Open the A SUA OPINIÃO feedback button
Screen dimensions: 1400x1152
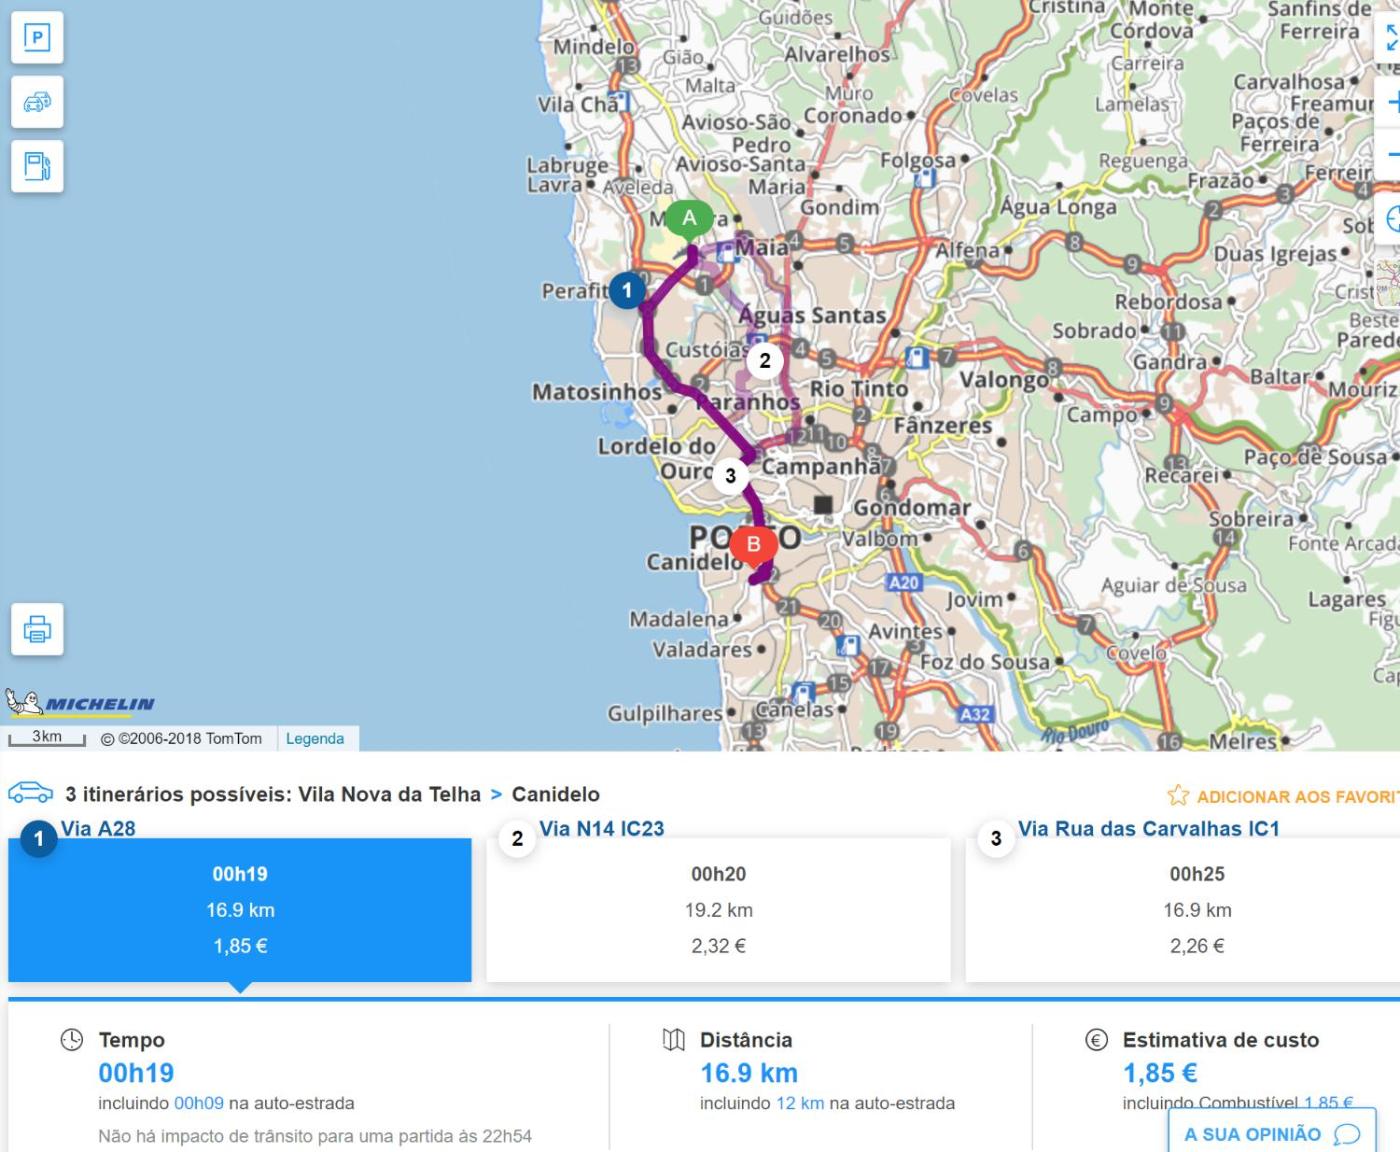(1271, 1134)
